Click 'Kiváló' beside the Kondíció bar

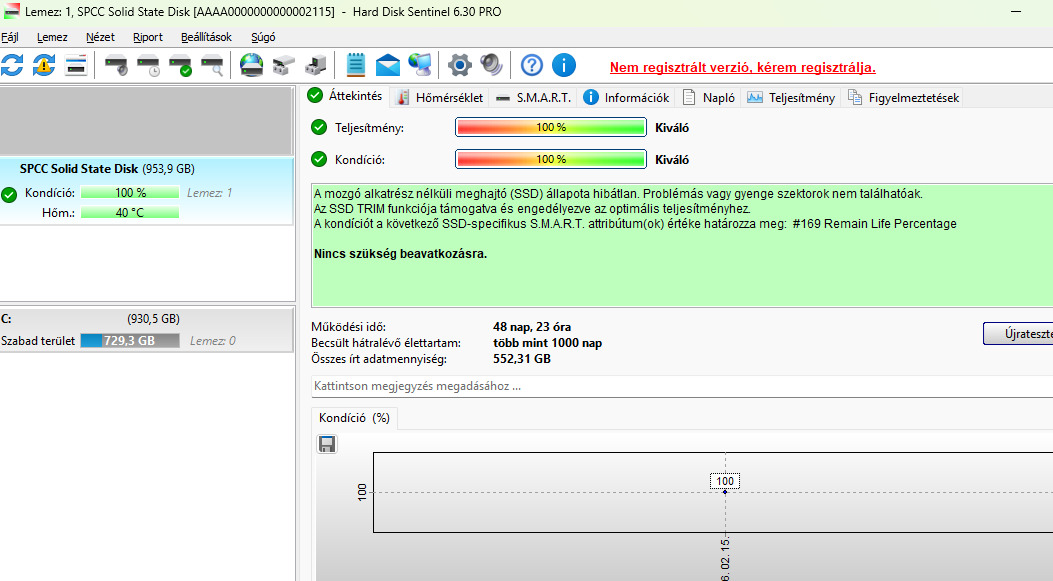tap(672, 160)
